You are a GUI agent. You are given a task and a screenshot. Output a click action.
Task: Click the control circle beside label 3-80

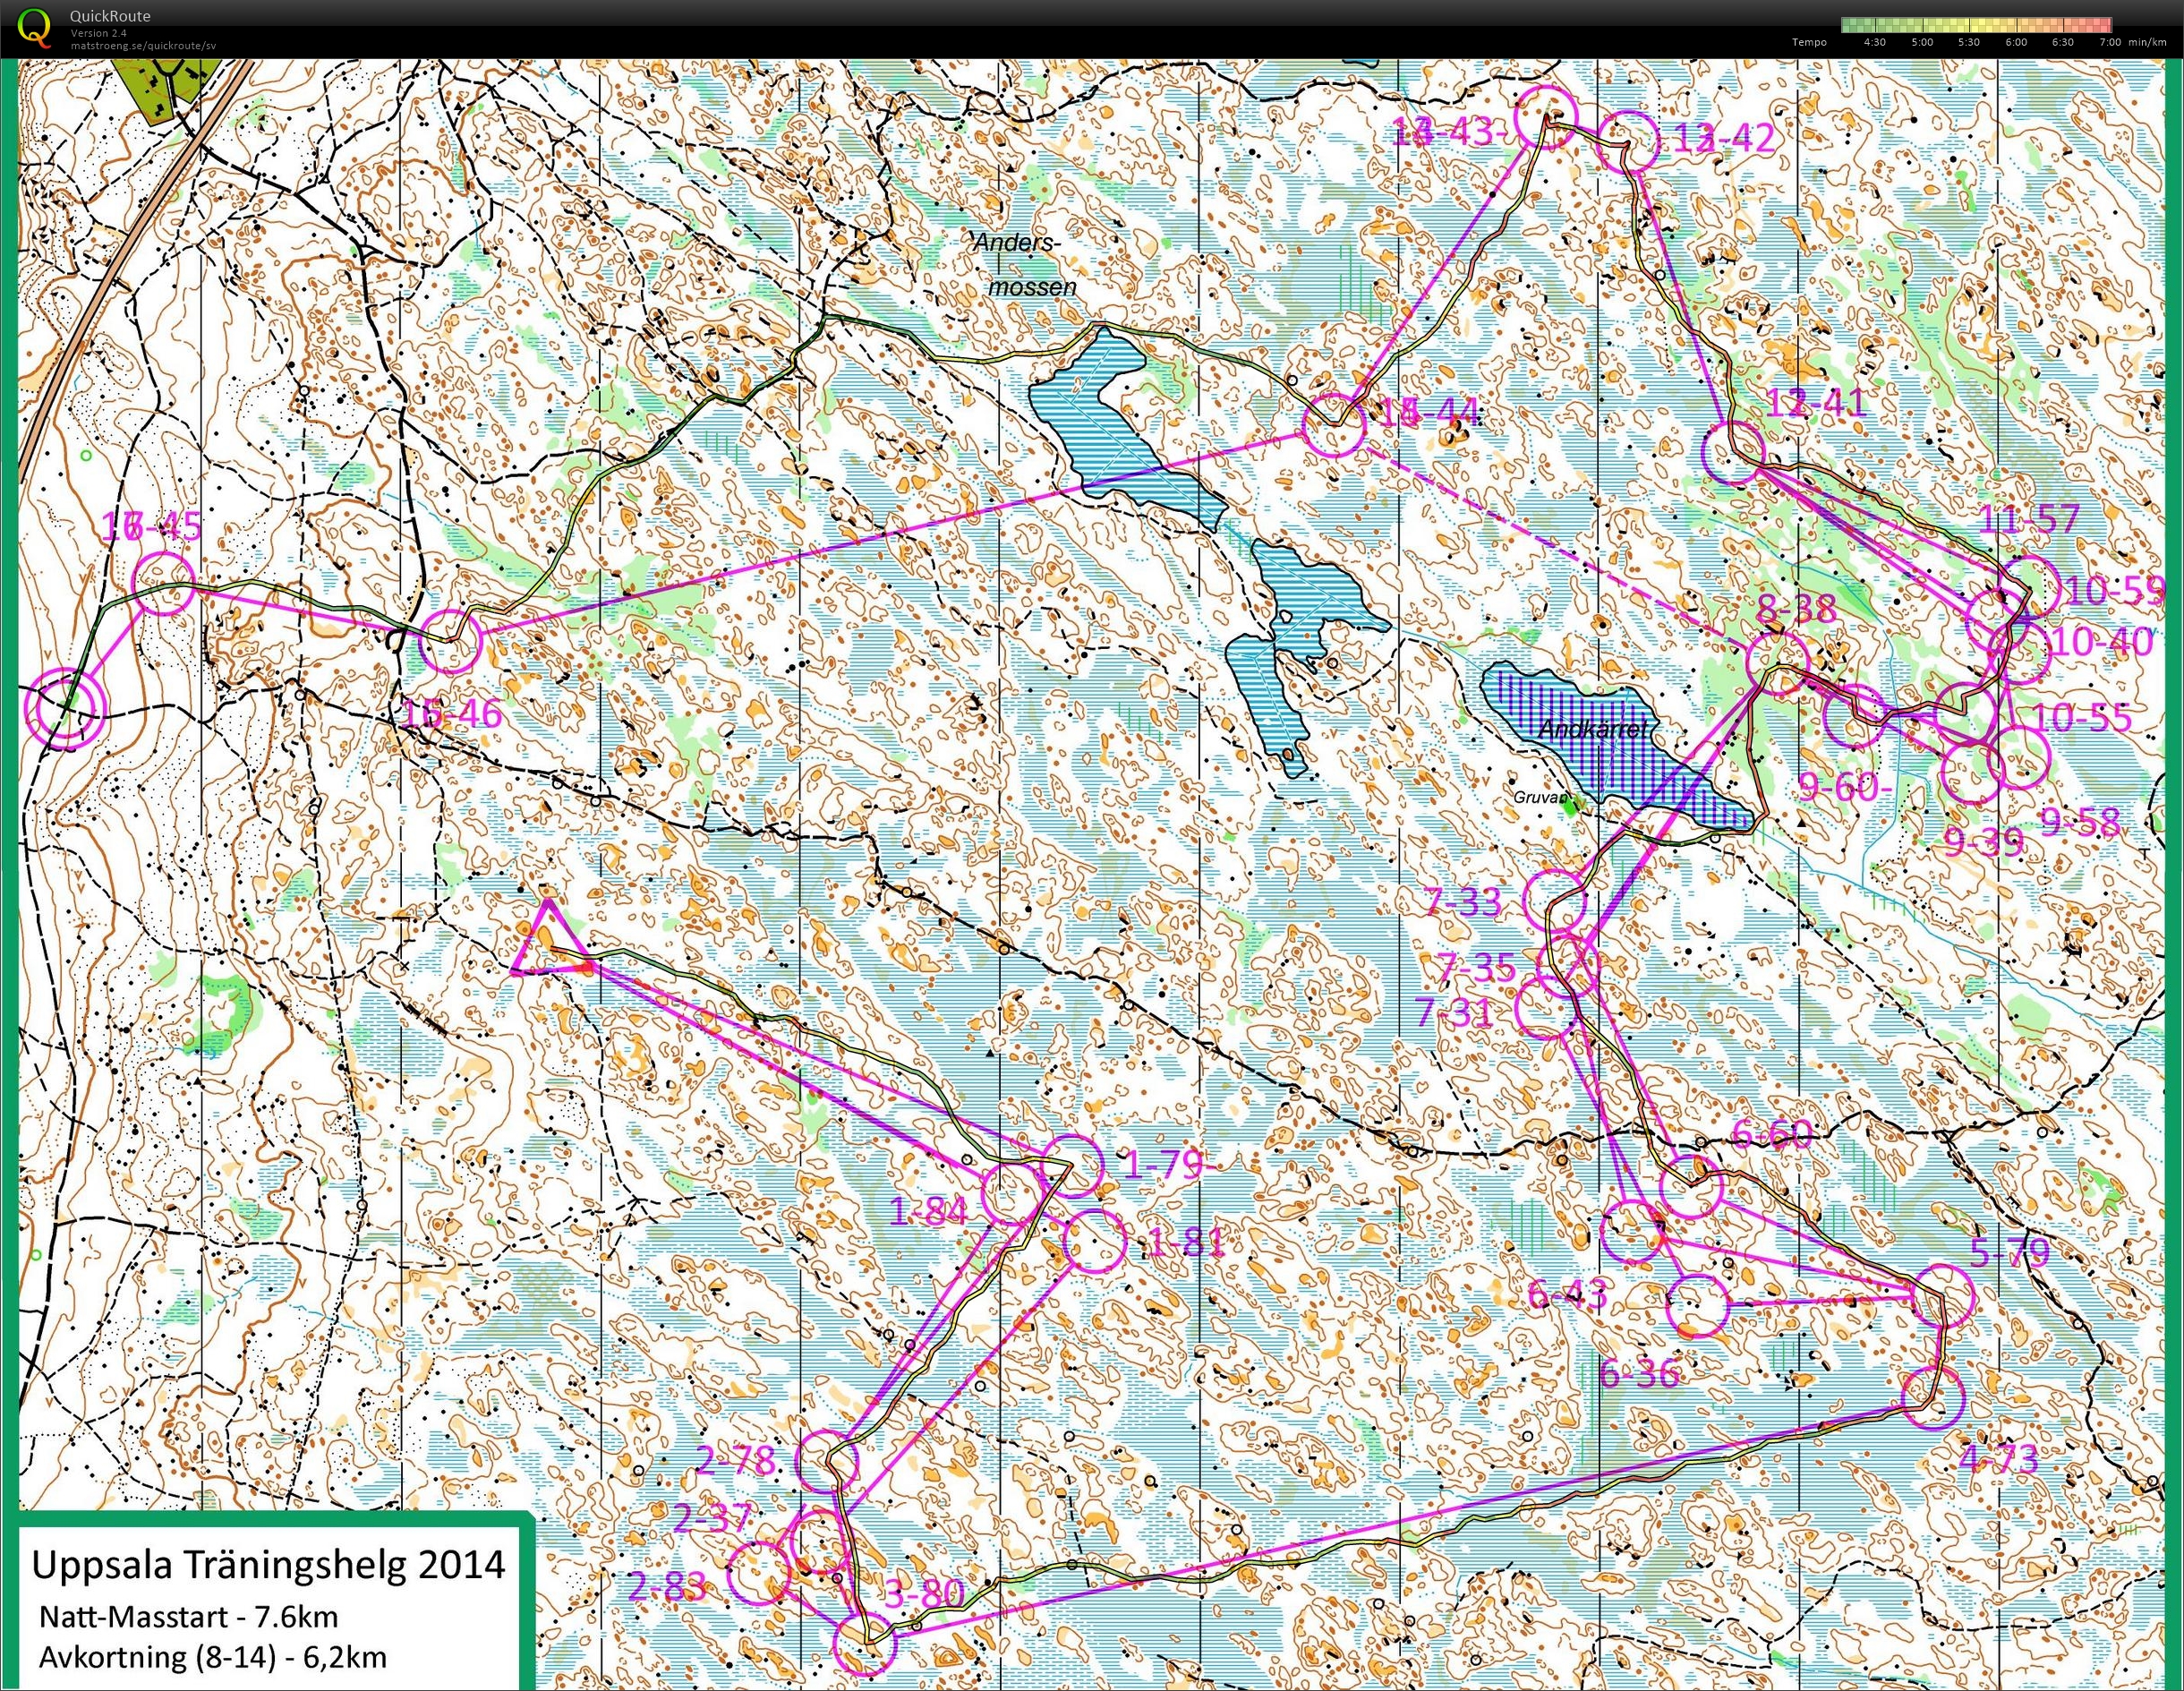click(x=863, y=1643)
